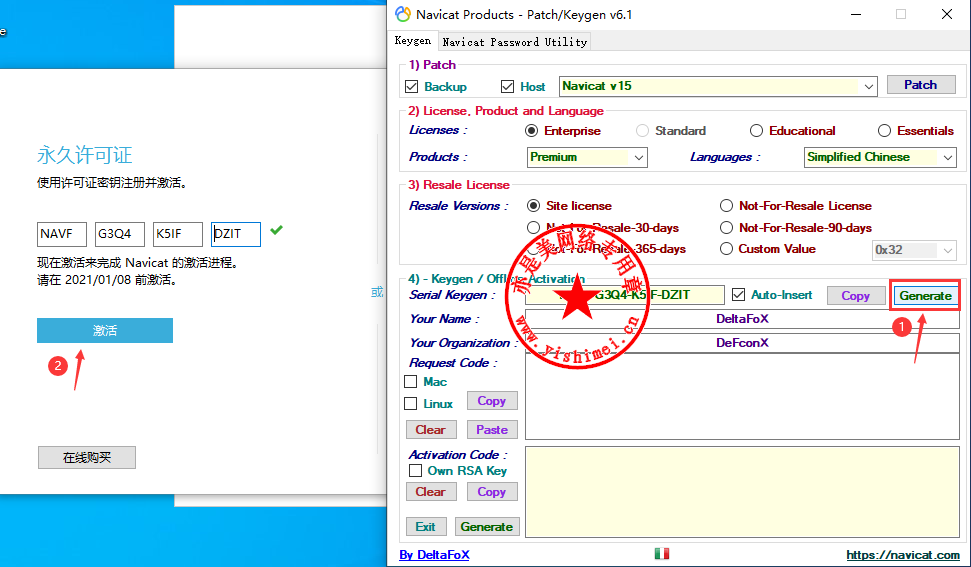Screen dimensions: 971x567
Task: Click the Patch button
Action: [921, 85]
